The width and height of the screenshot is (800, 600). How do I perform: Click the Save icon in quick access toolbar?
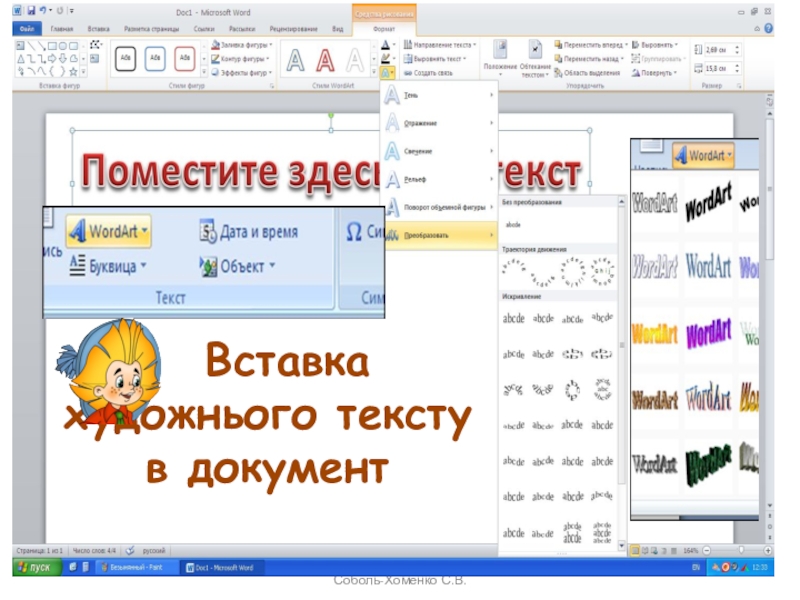pyautogui.click(x=31, y=10)
